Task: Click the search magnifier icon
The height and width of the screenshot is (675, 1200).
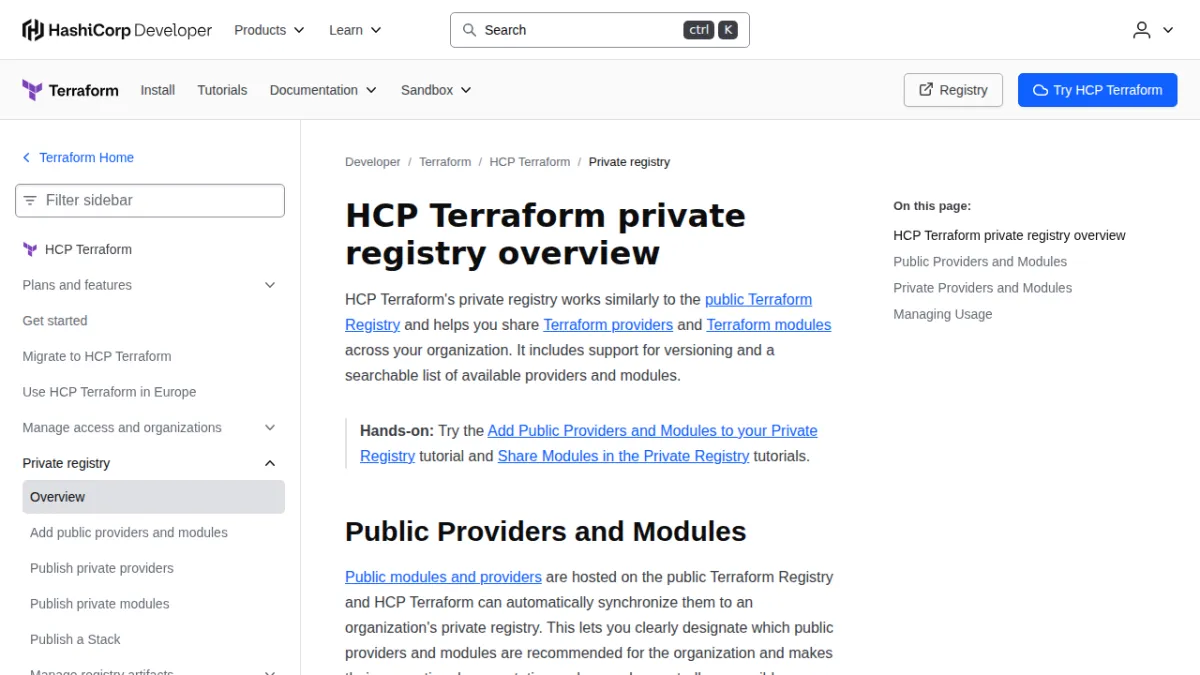Action: (x=469, y=30)
